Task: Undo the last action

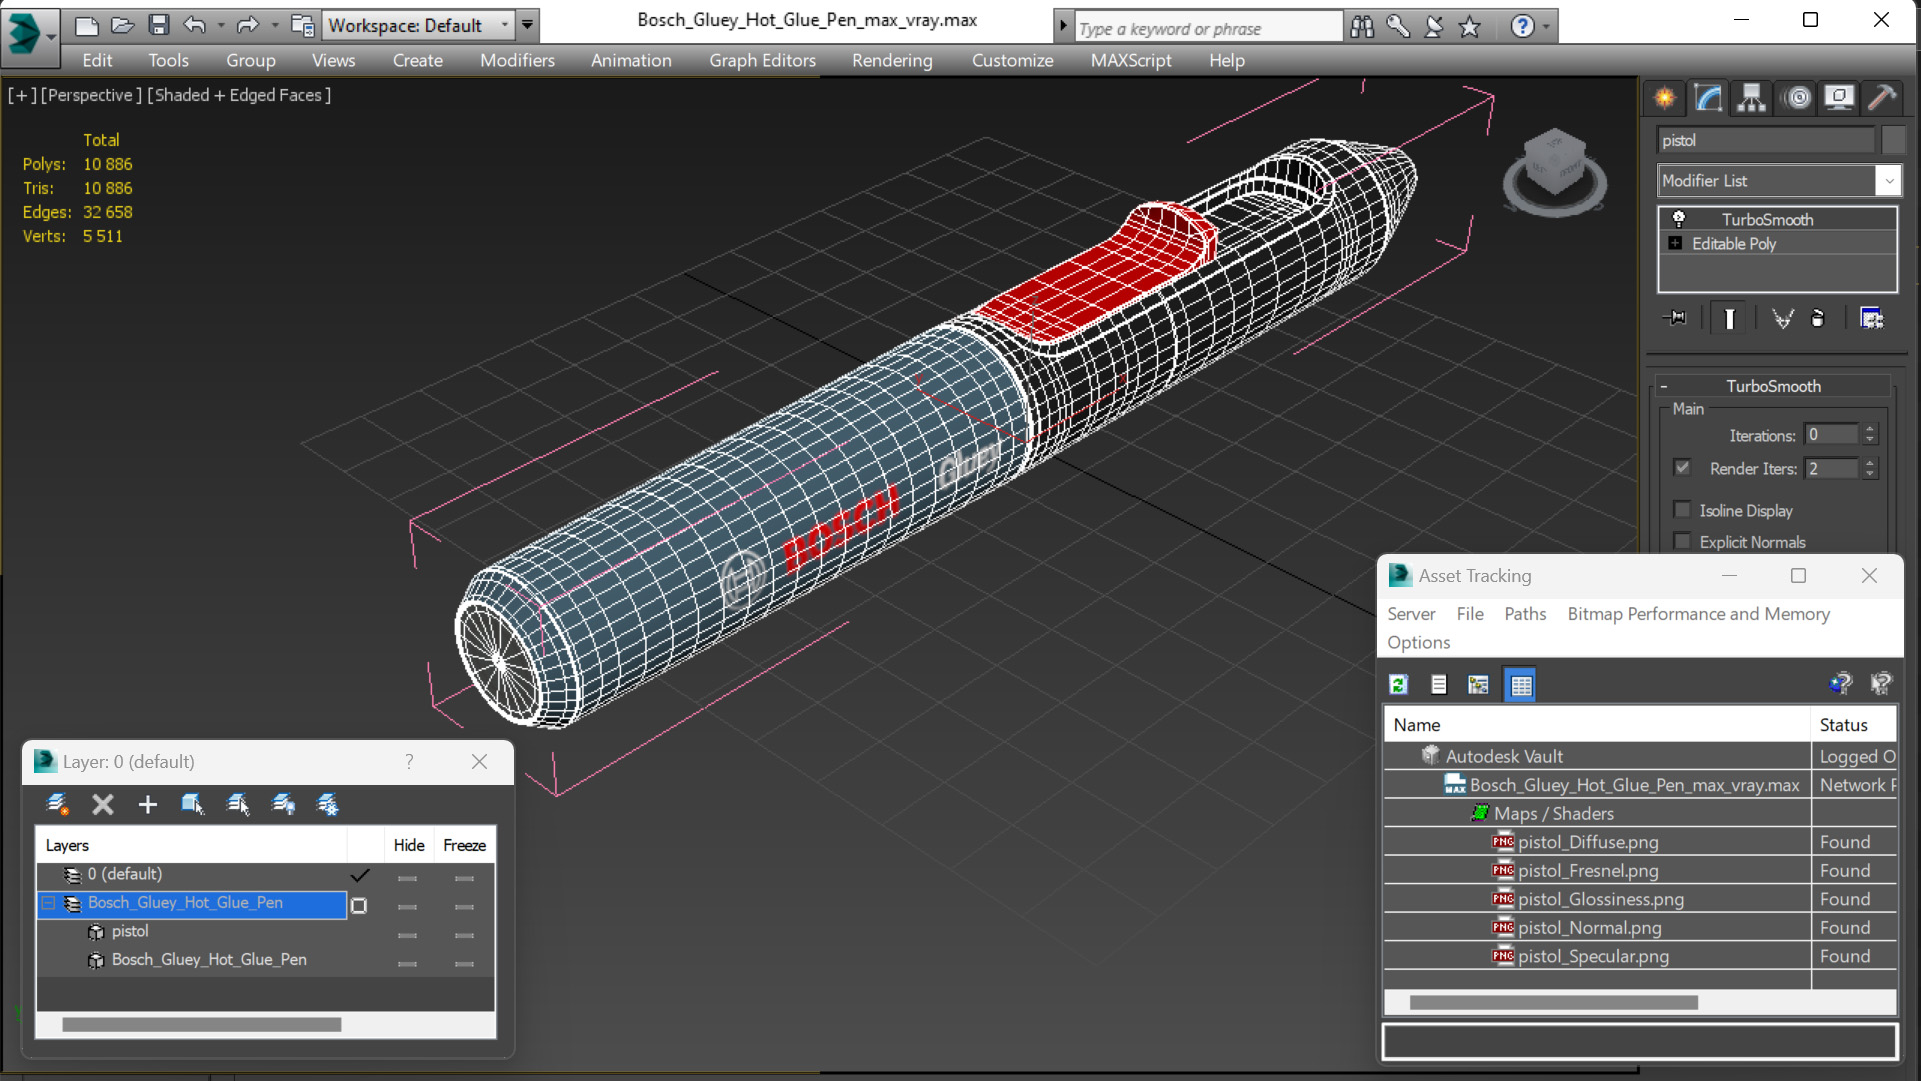Action: point(195,25)
